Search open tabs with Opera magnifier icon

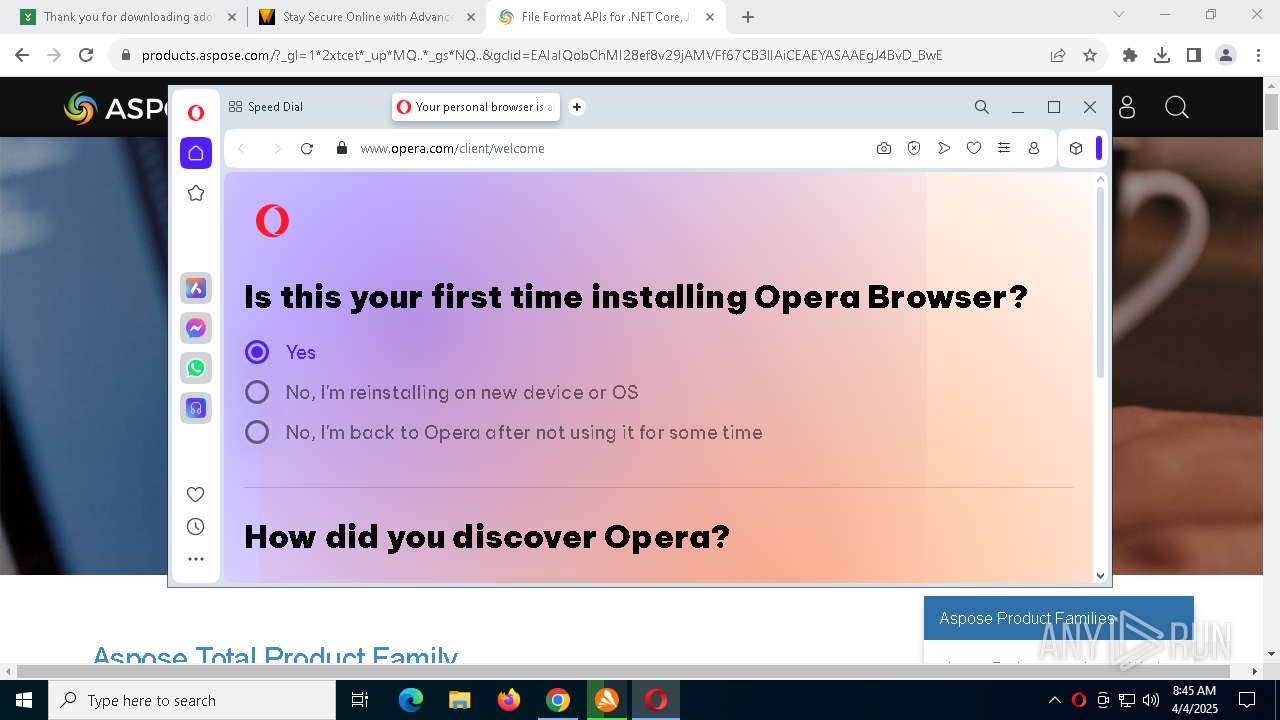coord(982,107)
